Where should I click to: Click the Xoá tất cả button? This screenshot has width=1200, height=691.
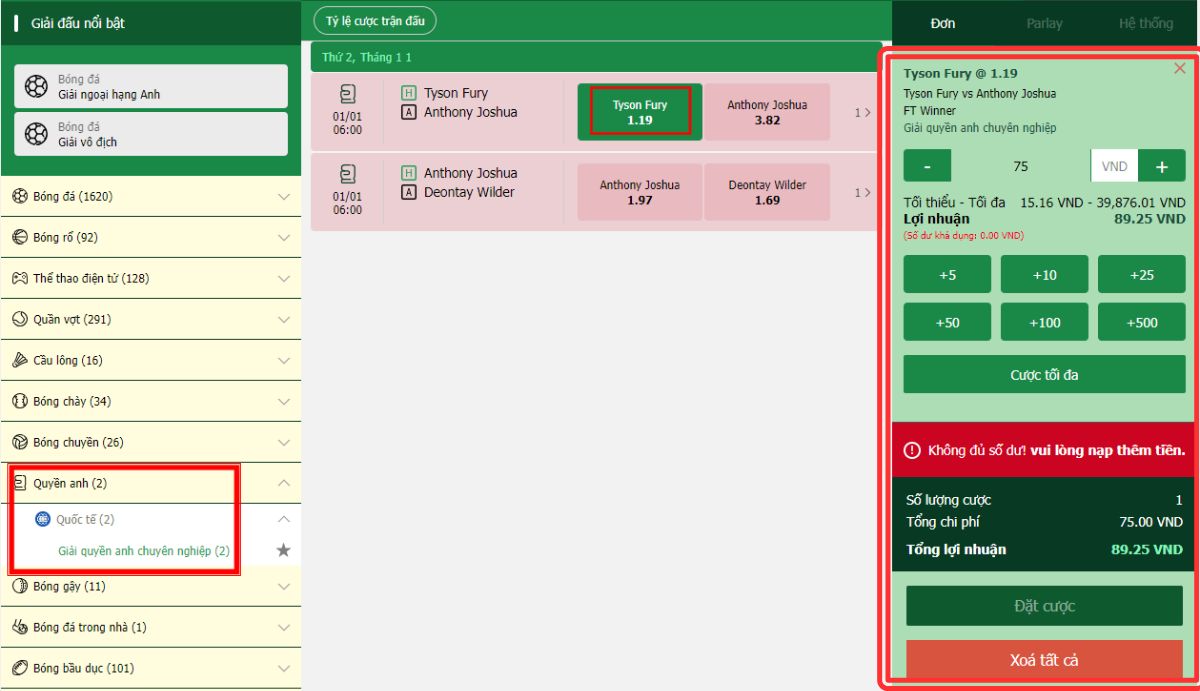1044,660
